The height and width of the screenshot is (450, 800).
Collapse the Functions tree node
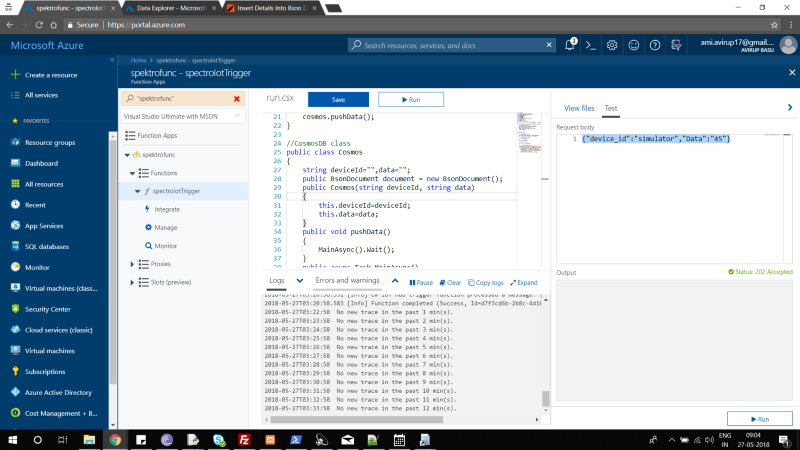pyautogui.click(x=132, y=173)
